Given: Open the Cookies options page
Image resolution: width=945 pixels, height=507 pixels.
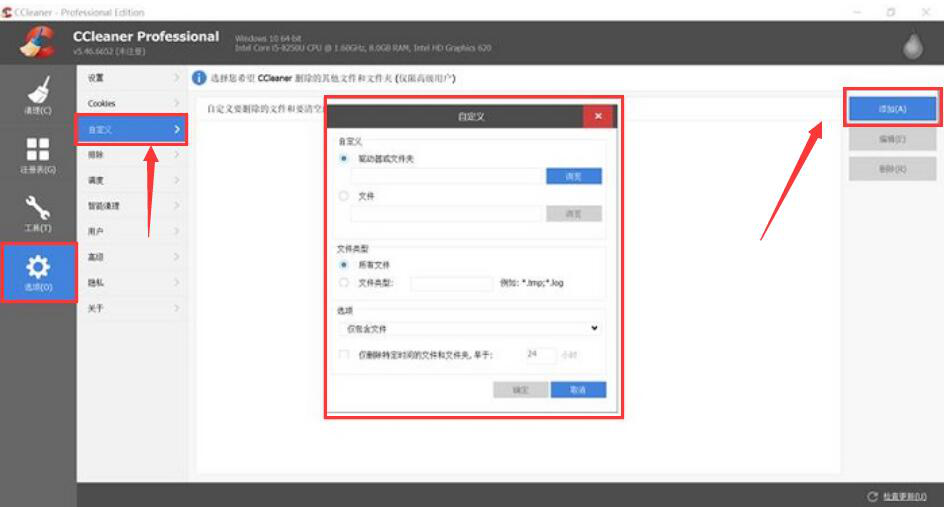Looking at the screenshot, I should click(x=131, y=104).
